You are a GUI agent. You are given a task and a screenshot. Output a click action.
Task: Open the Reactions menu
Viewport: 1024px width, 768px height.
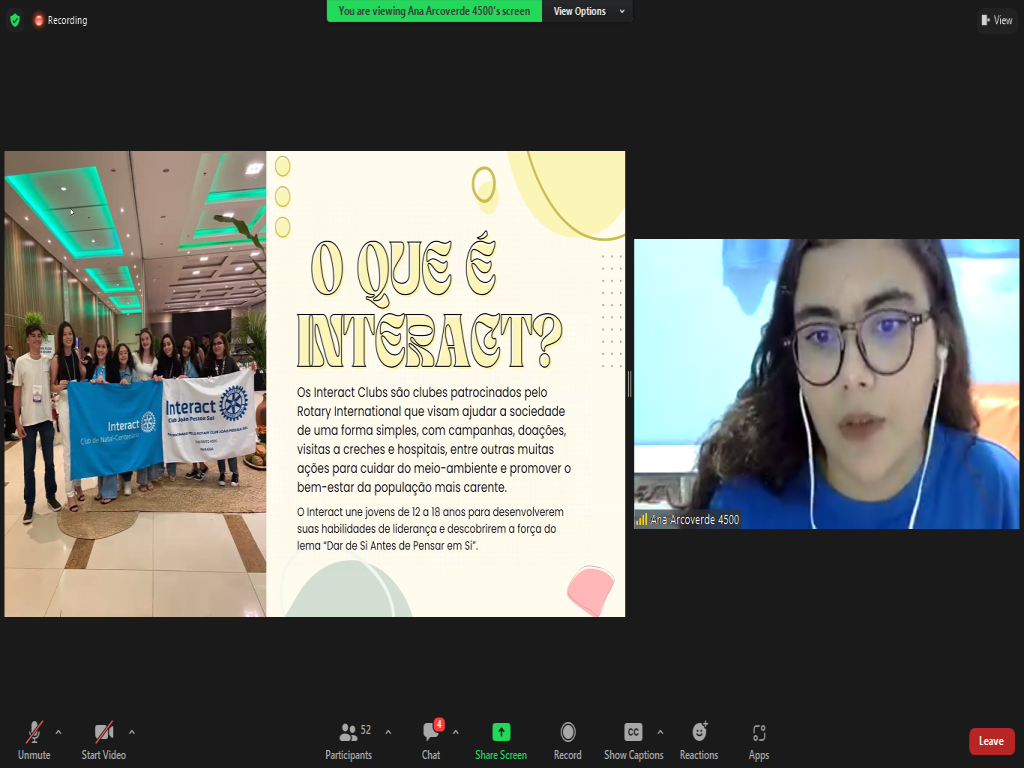pos(699,740)
